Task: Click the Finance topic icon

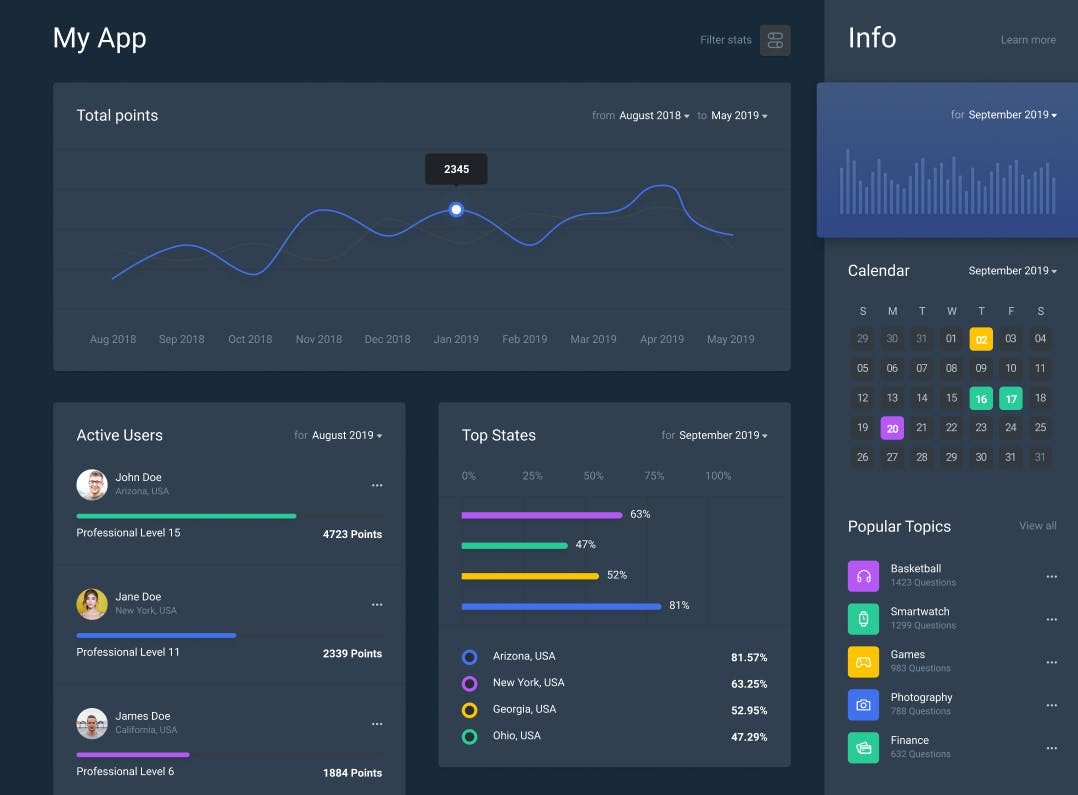Action: click(863, 748)
